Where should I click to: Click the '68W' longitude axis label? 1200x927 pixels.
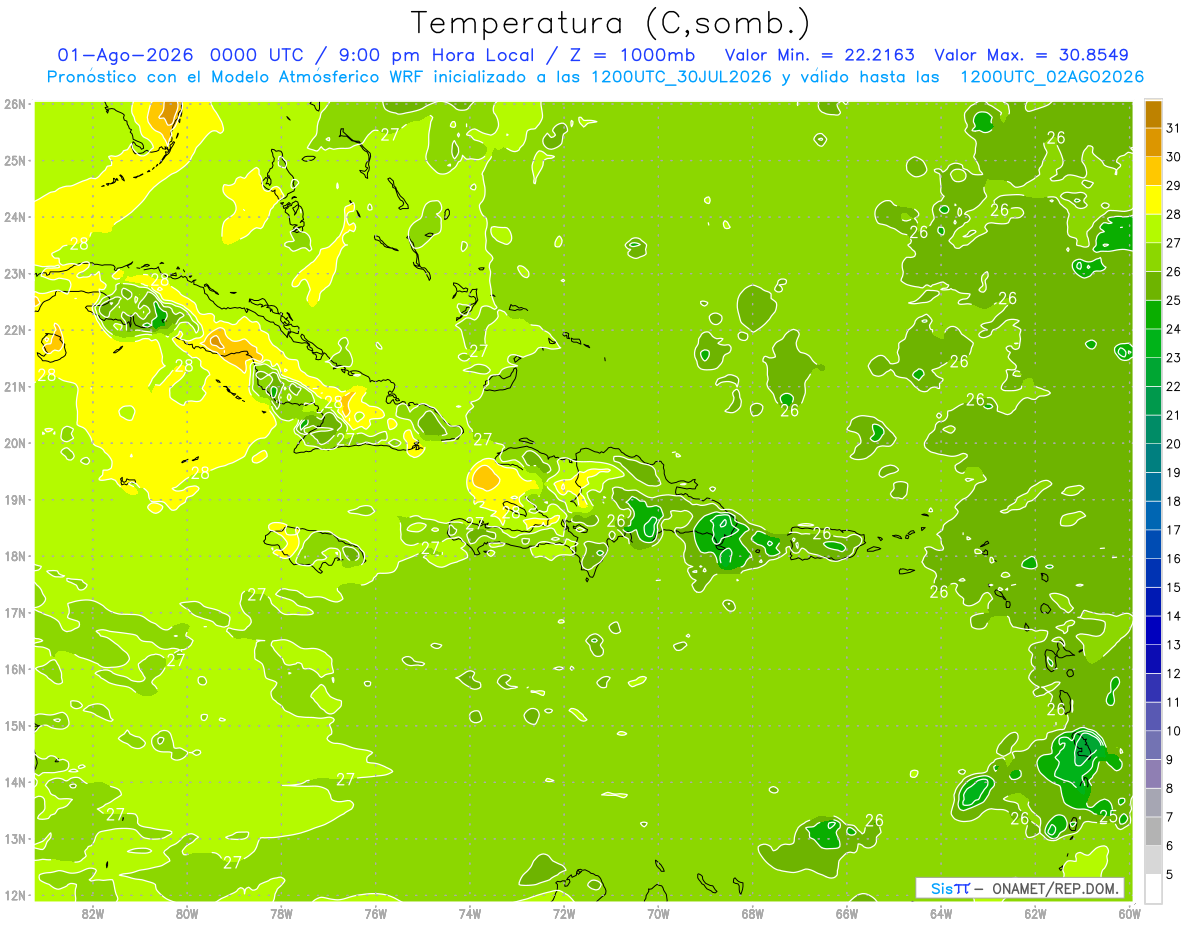(x=753, y=914)
